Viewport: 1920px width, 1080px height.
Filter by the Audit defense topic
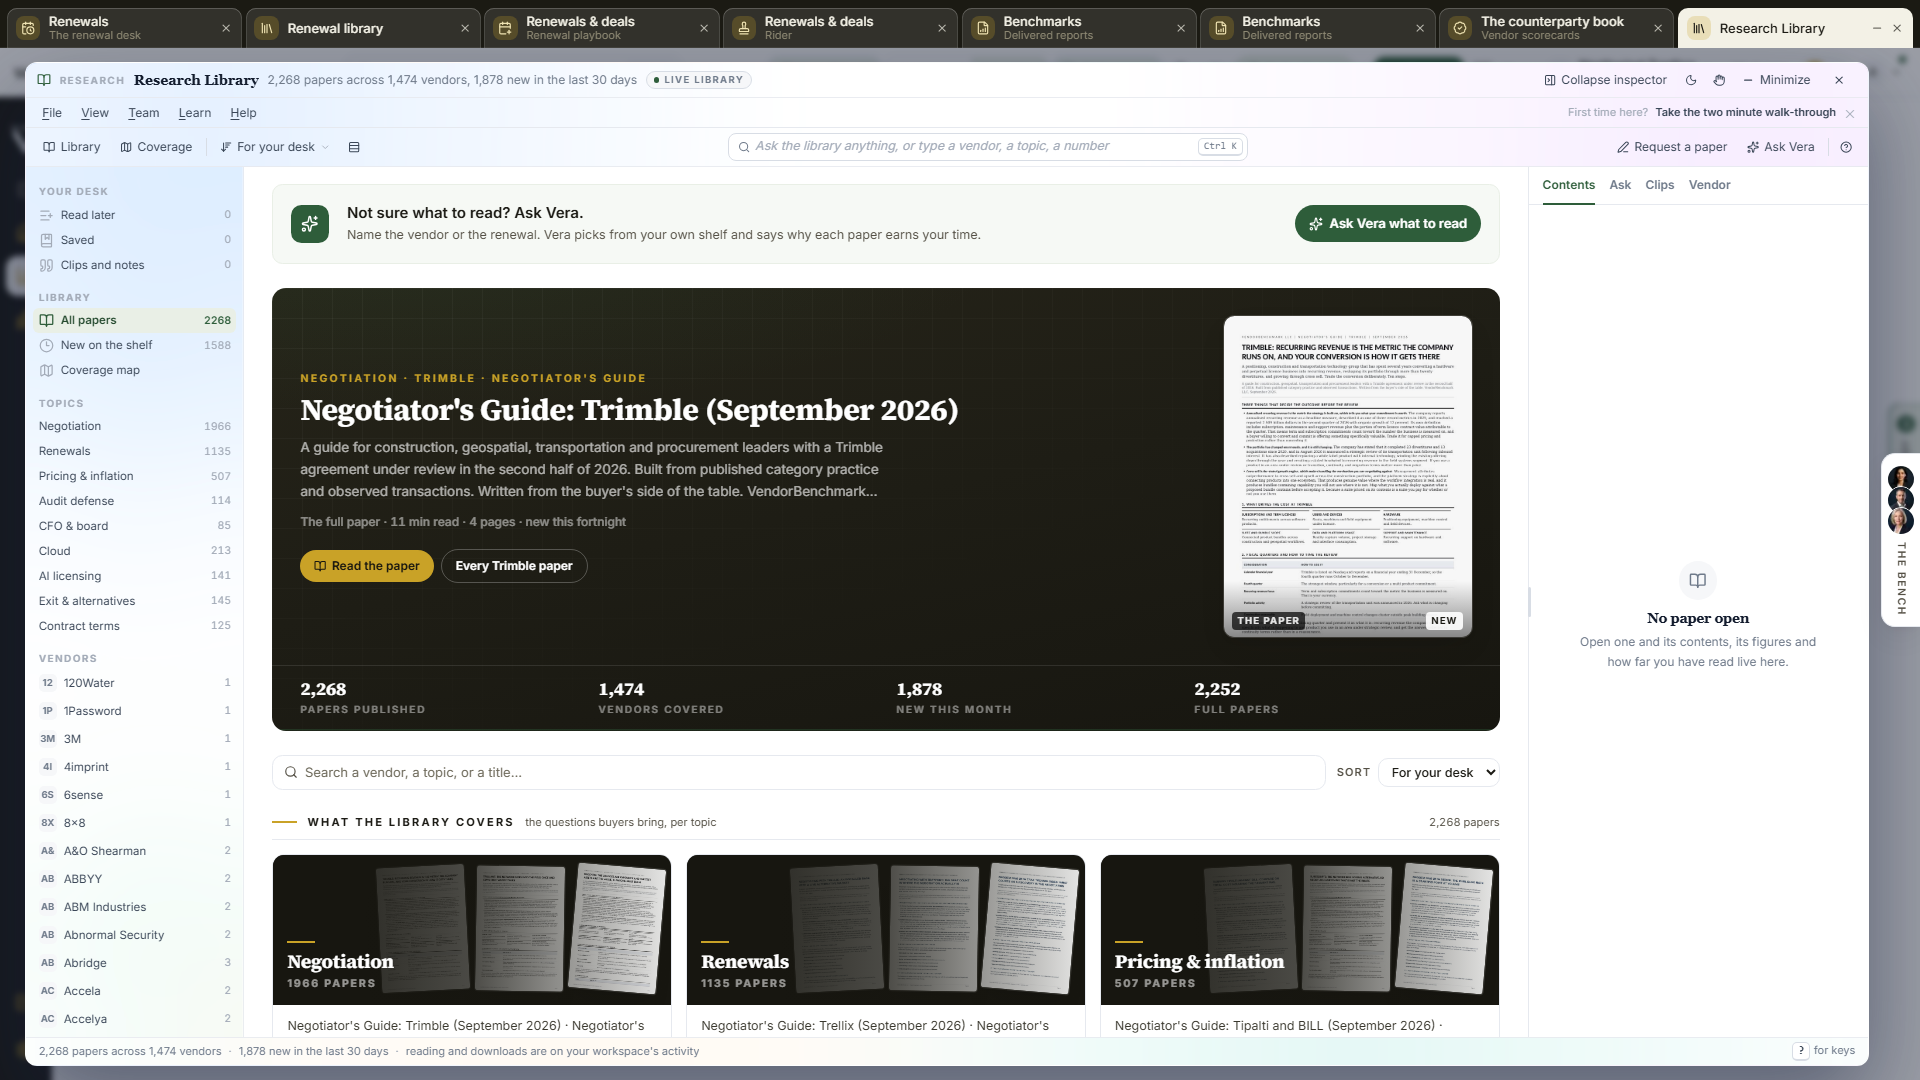pos(135,501)
